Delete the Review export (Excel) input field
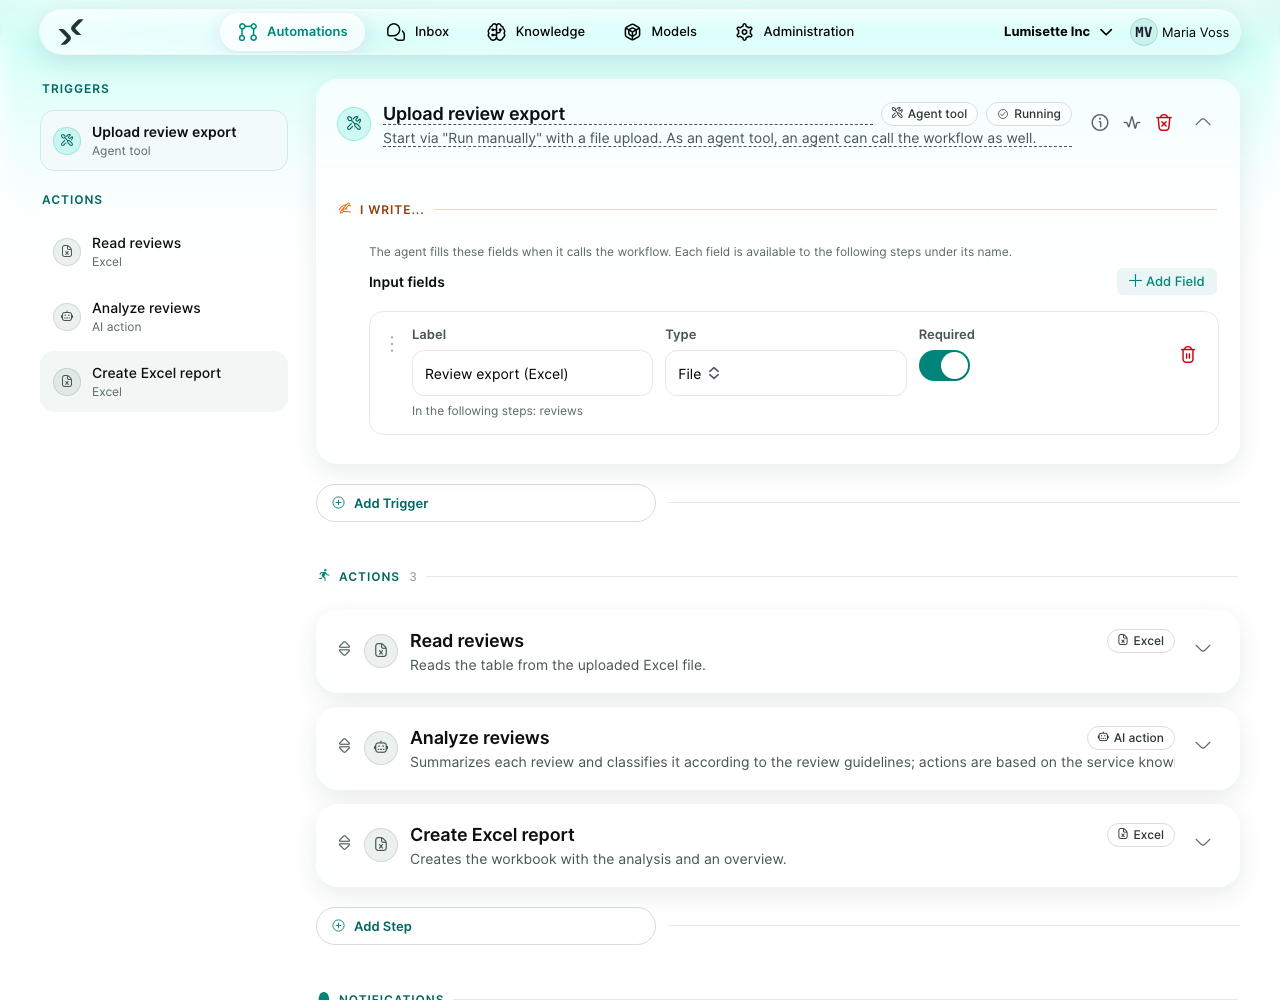Viewport: 1280px width, 1000px height. pyautogui.click(x=1188, y=355)
